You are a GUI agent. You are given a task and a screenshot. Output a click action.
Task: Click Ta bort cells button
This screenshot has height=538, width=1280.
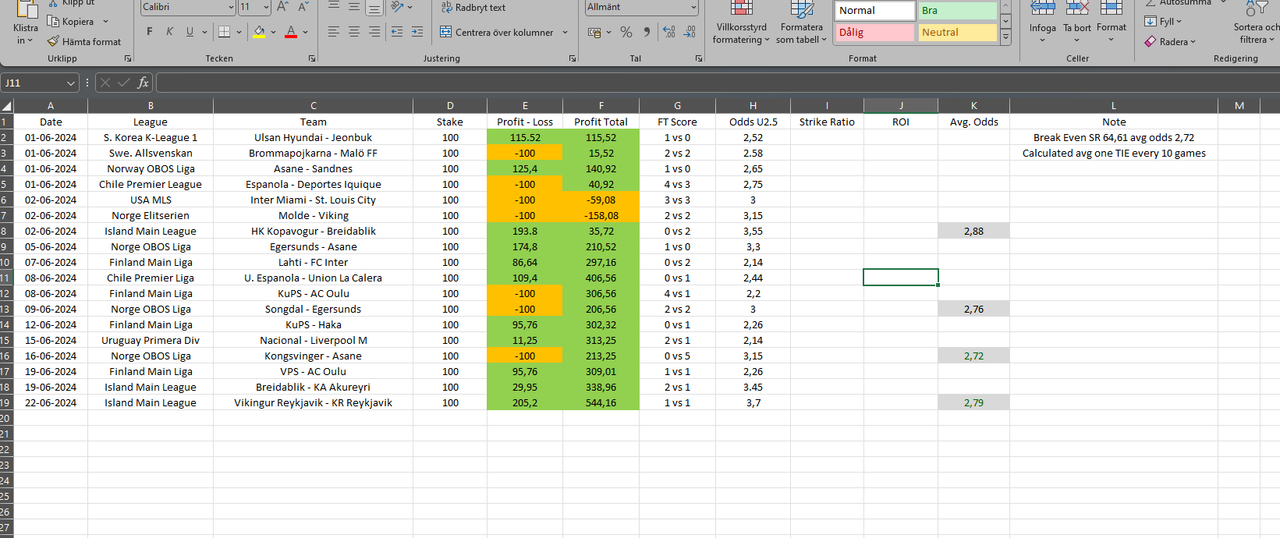(1077, 23)
